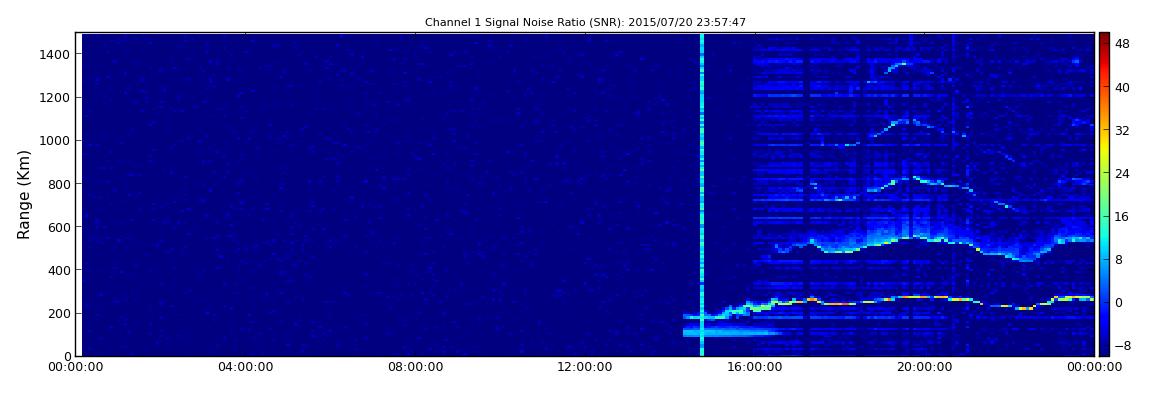The image size is (1150, 407).
Task: Click the 20:00:00 time tick label
Action: tap(925, 367)
